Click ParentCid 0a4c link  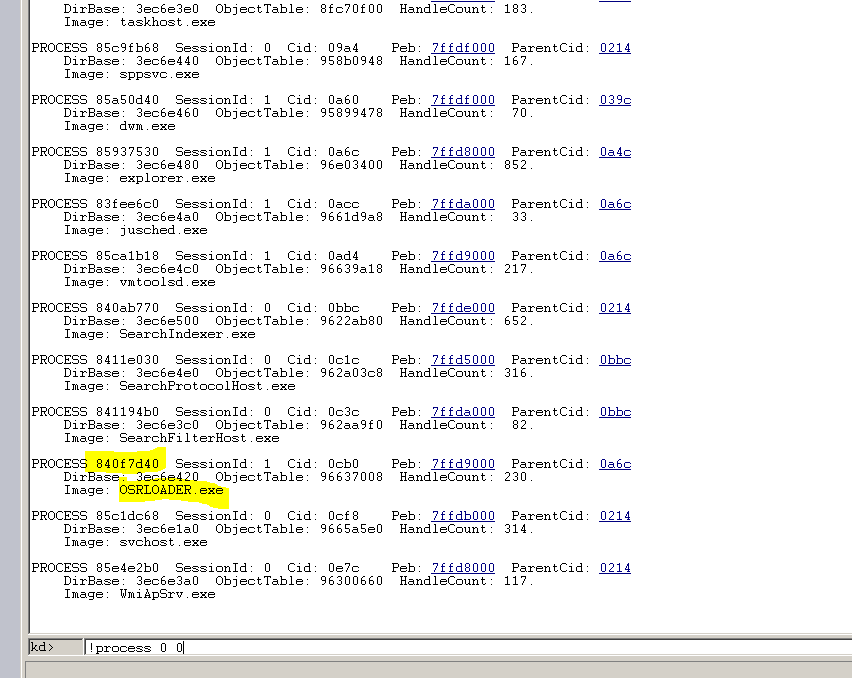pyautogui.click(x=615, y=152)
